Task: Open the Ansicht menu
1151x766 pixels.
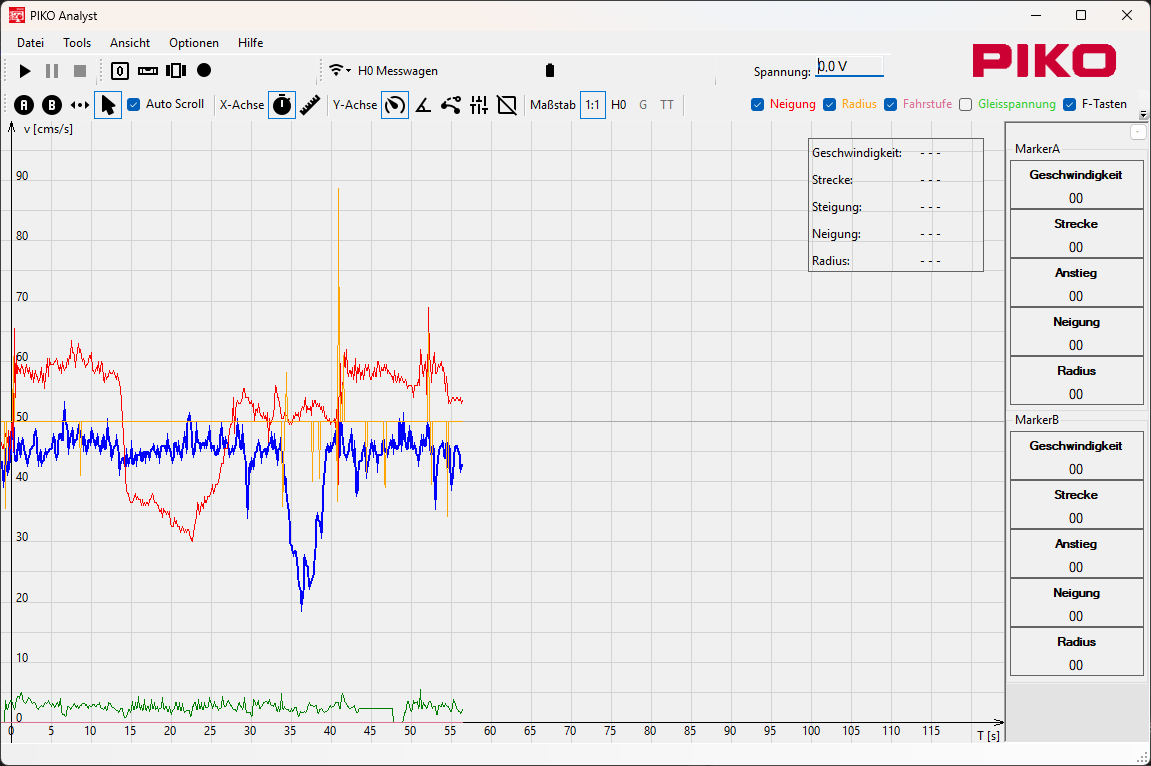Action: [130, 43]
